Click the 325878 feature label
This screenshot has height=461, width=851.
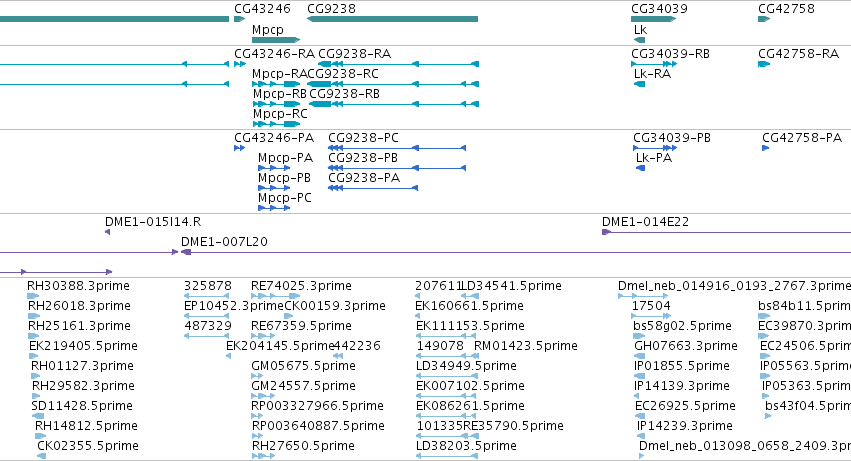(x=208, y=286)
